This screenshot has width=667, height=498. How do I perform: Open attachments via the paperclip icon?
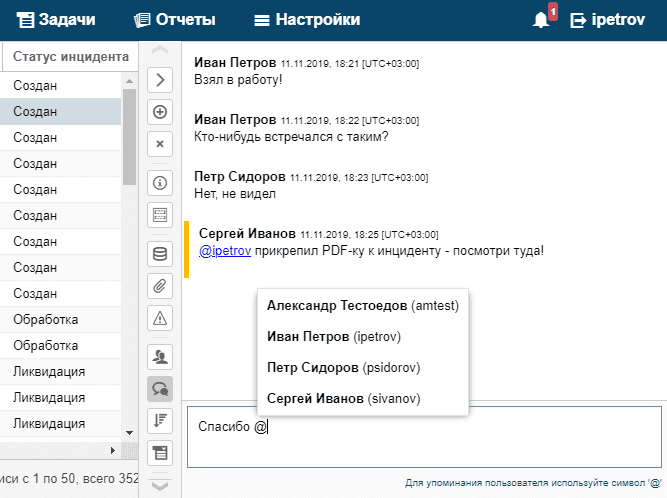(x=160, y=286)
